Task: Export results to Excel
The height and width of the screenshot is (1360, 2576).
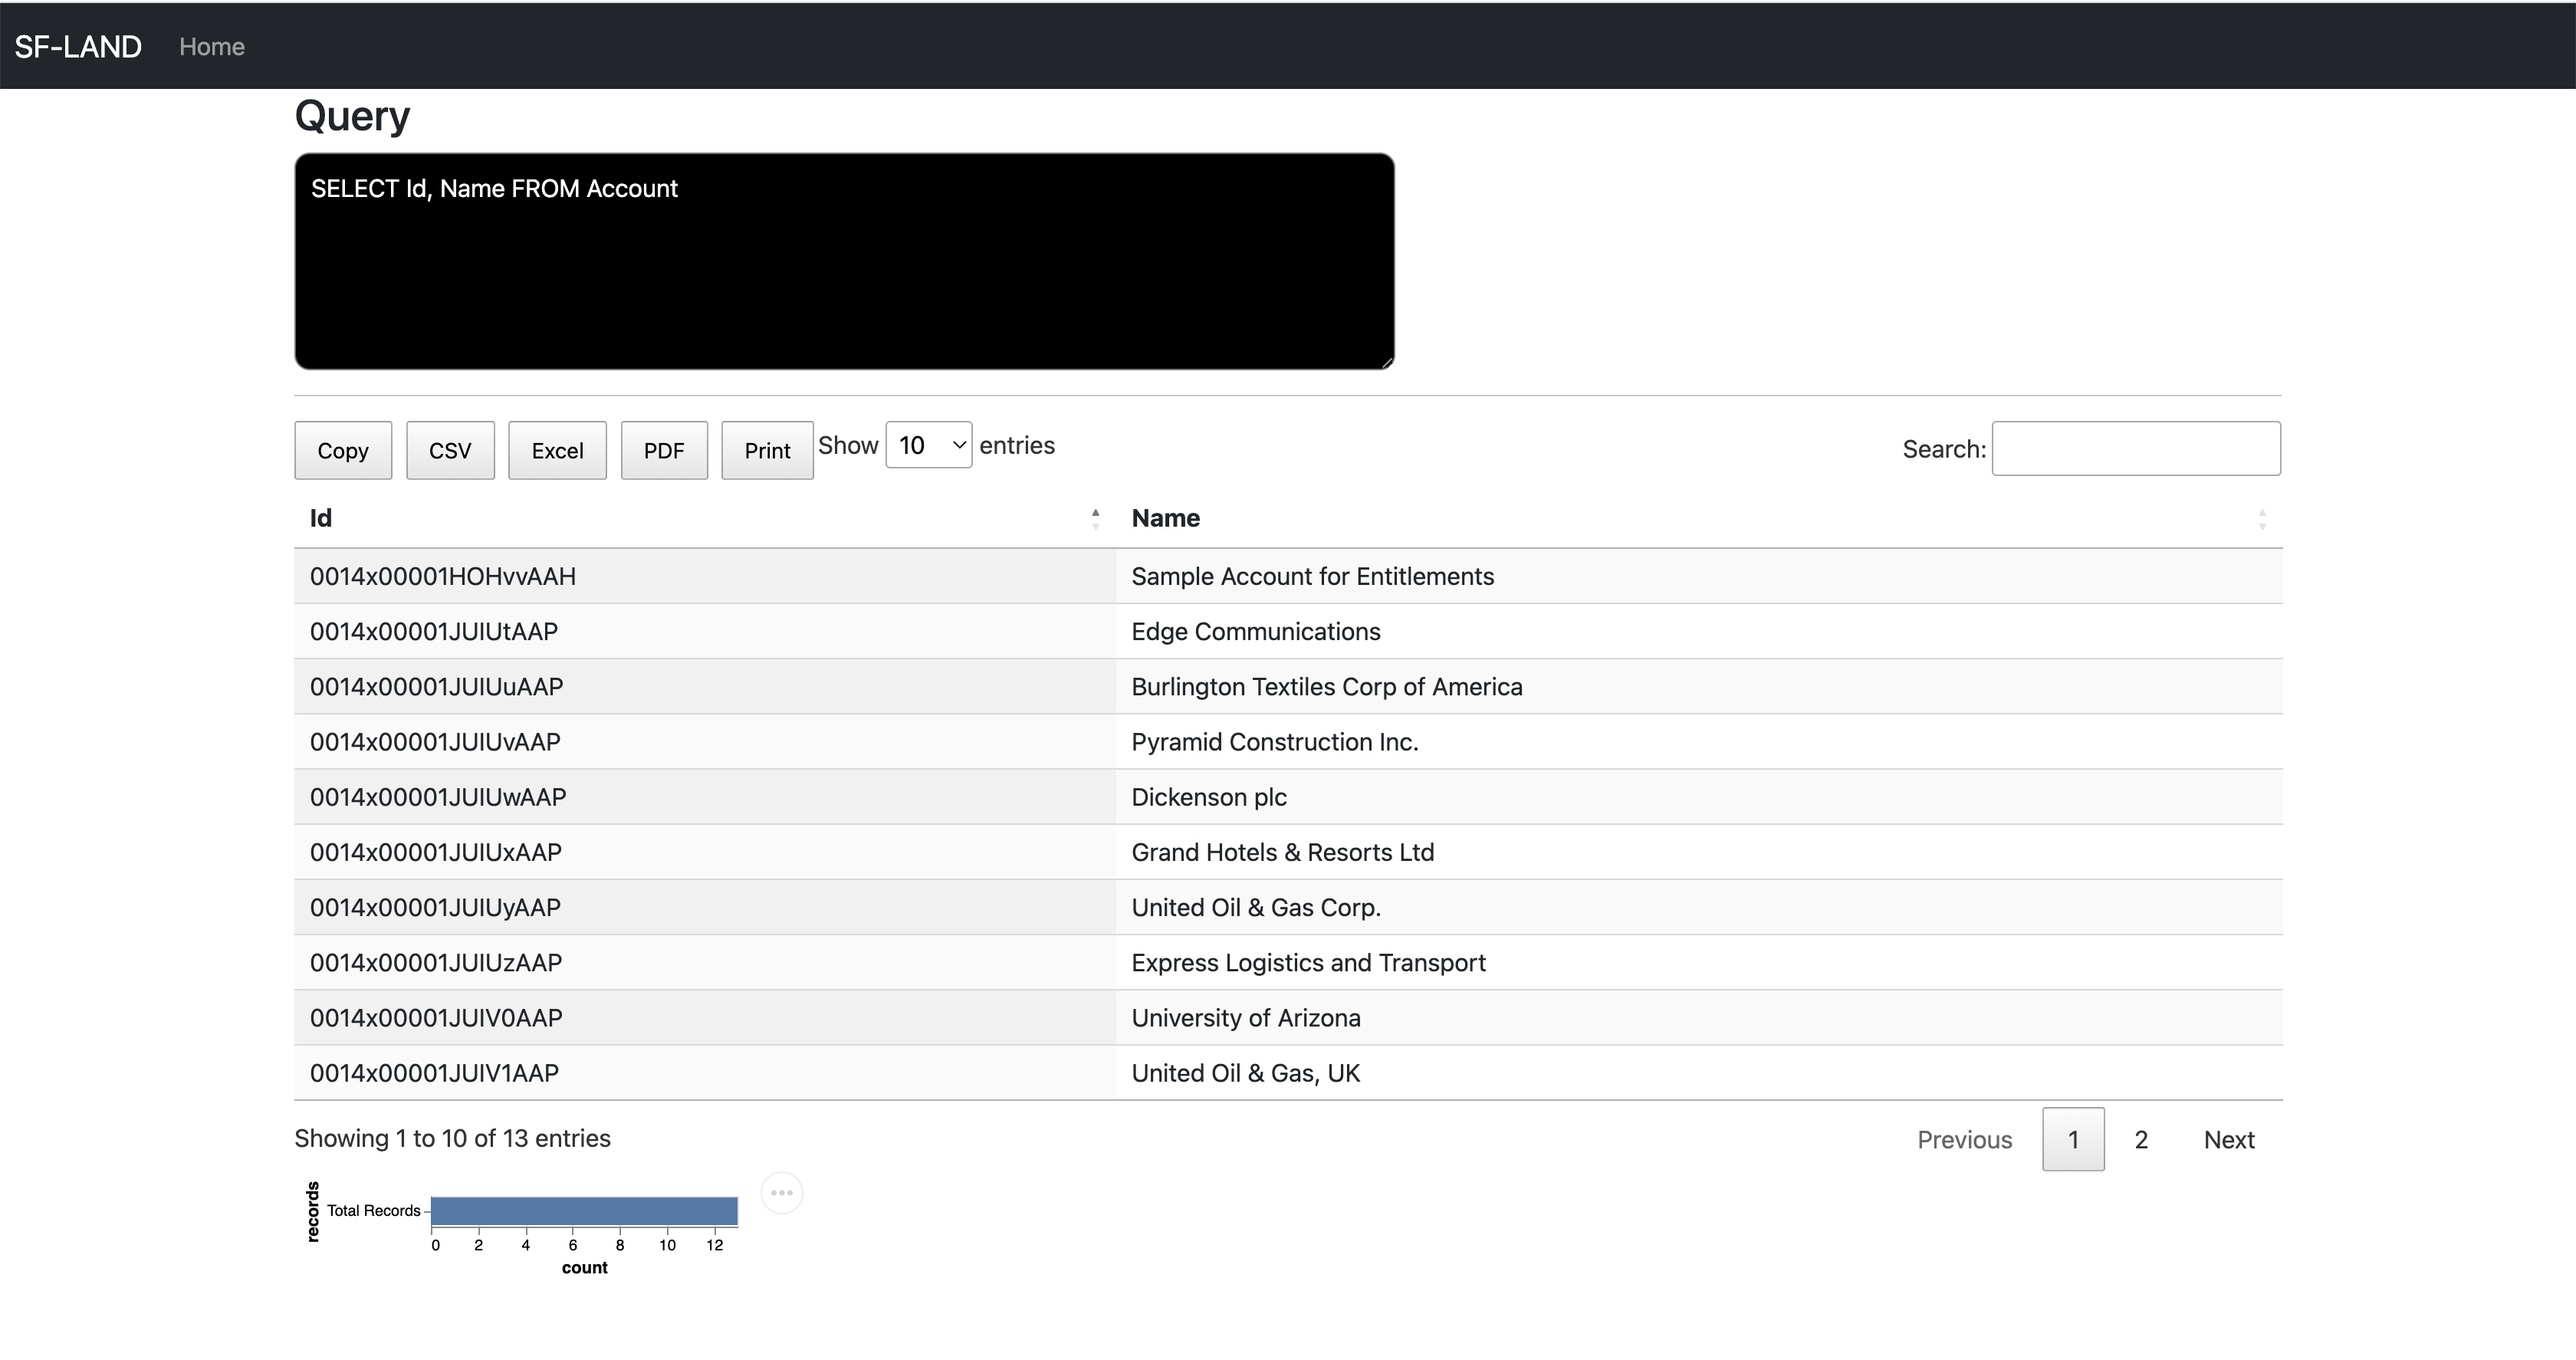Action: pyautogui.click(x=557, y=450)
